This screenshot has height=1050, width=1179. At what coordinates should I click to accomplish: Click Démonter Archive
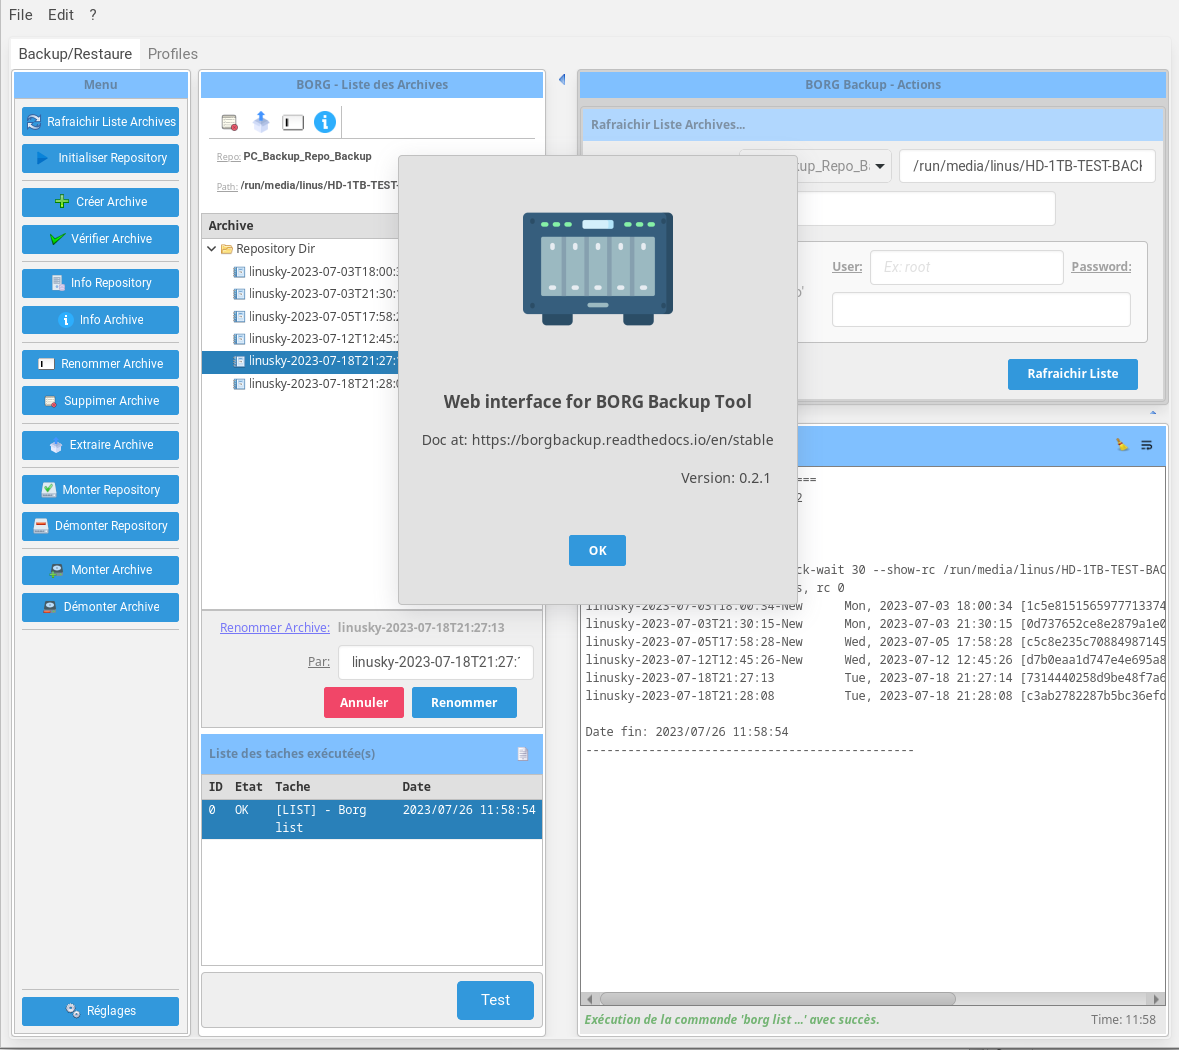(x=101, y=607)
